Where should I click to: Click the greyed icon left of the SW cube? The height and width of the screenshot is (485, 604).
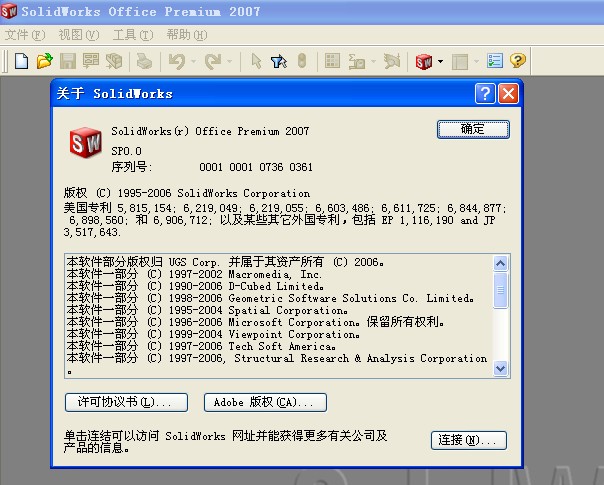(392, 61)
